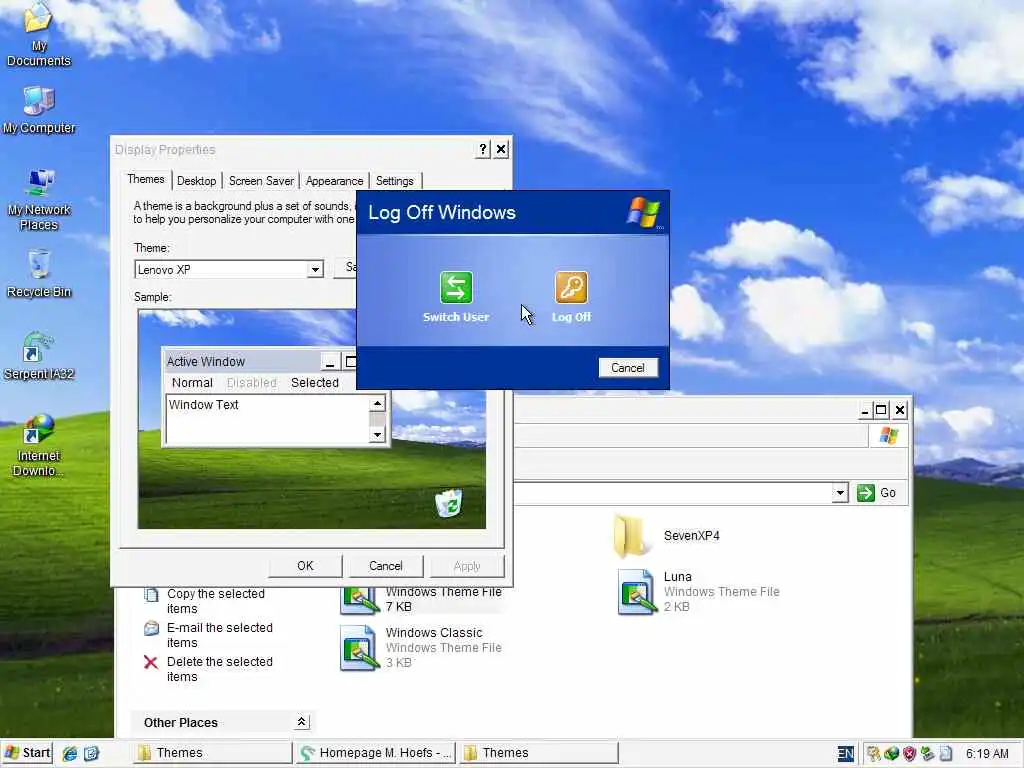Click the recycle bin in theme sample preview
Image resolution: width=1024 pixels, height=768 pixels.
pyautogui.click(x=449, y=503)
